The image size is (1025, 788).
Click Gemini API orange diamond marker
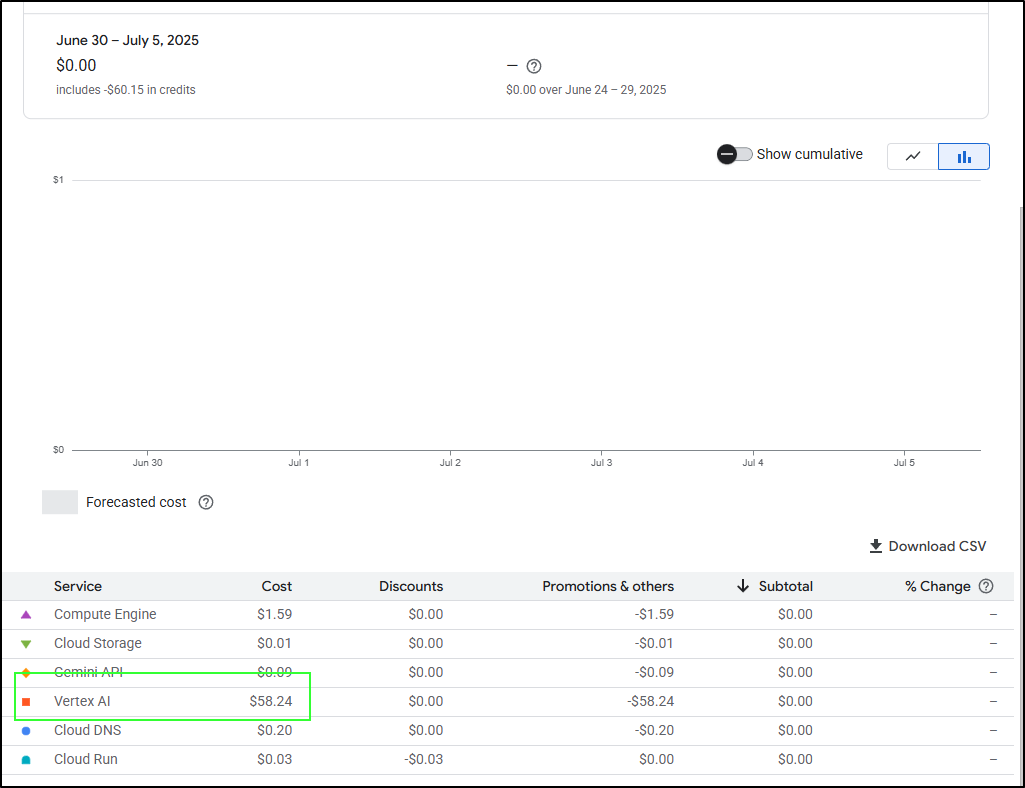(x=26, y=673)
